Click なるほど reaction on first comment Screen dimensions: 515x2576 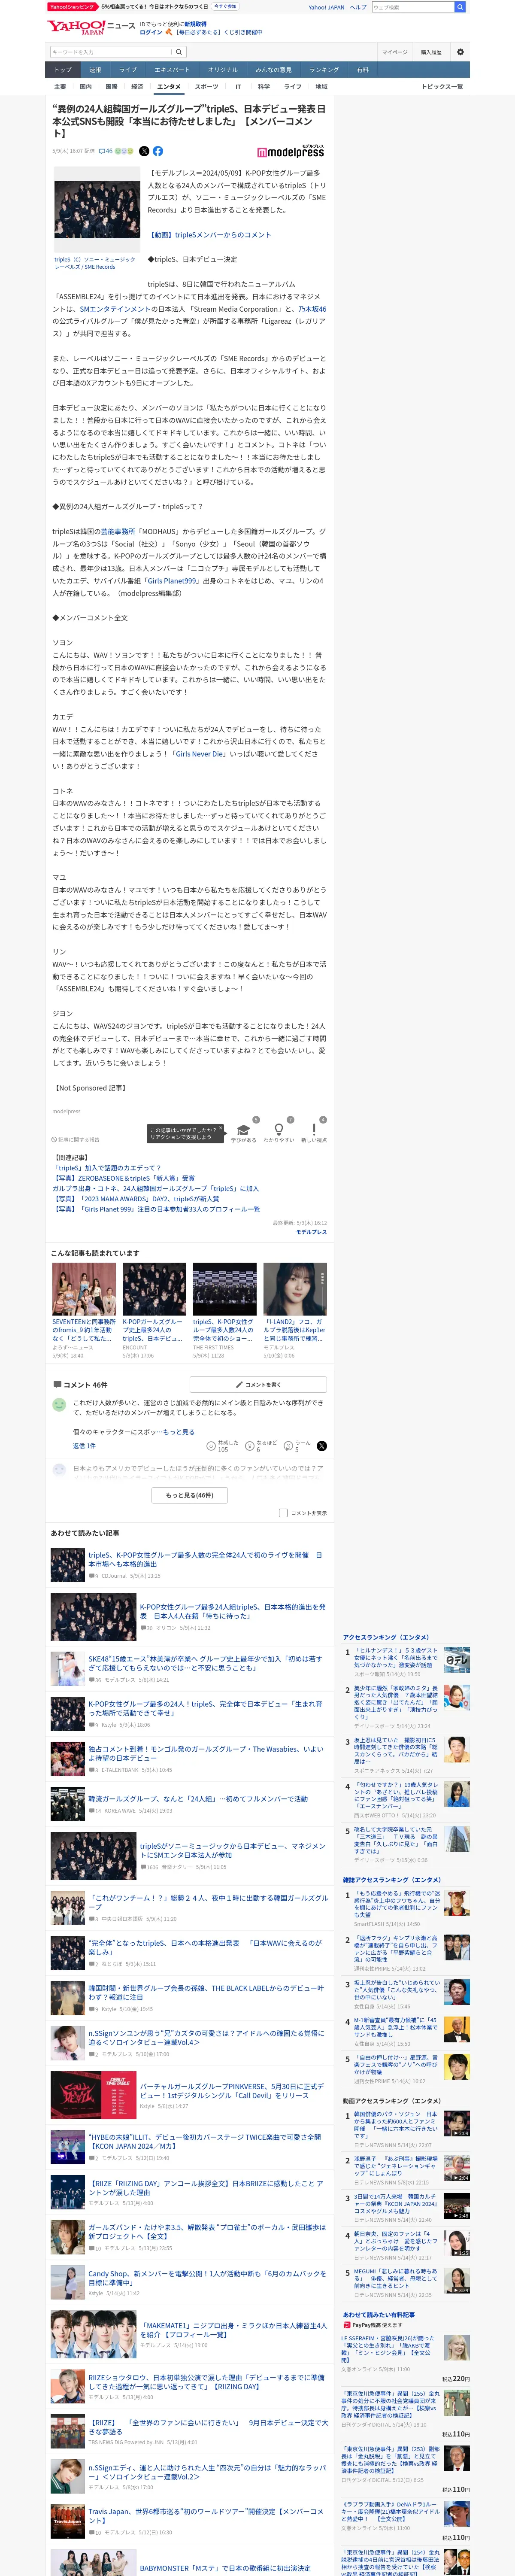tap(250, 1446)
